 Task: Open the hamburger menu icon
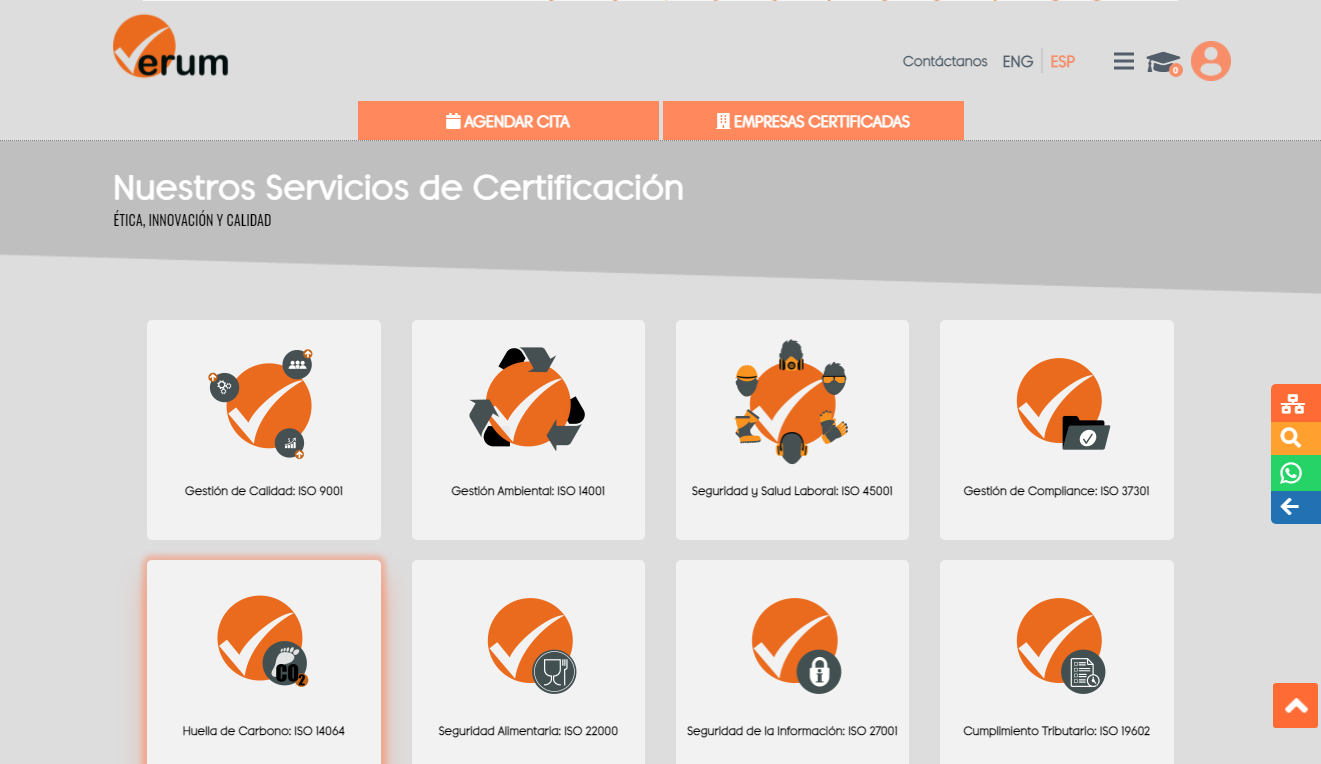click(x=1123, y=61)
